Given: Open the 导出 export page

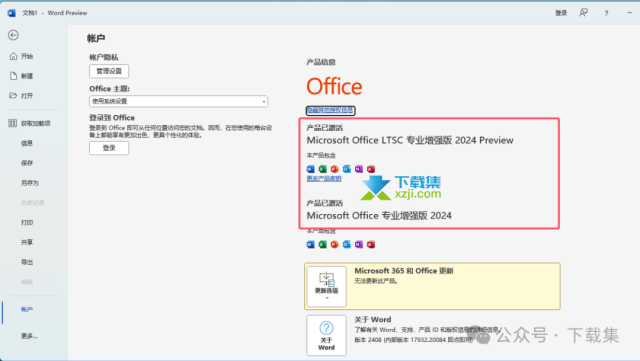Looking at the screenshot, I should (x=27, y=262).
